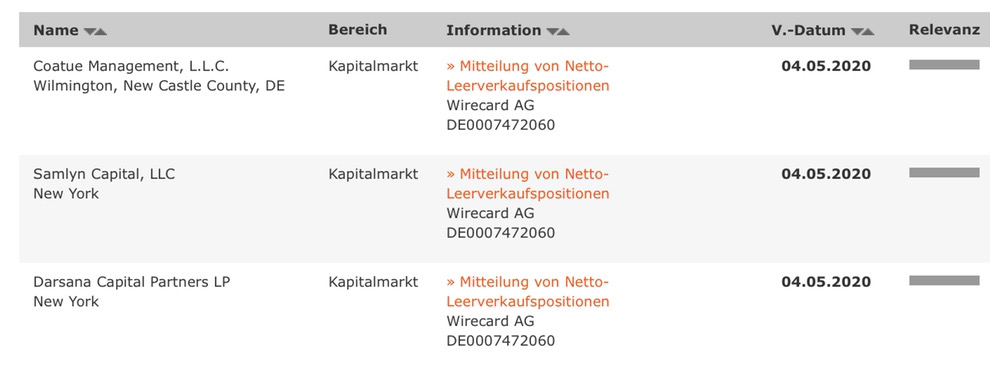The width and height of the screenshot is (990, 370).
Task: Sort V.-Datum column ascending with up arrow
Action: tap(868, 32)
